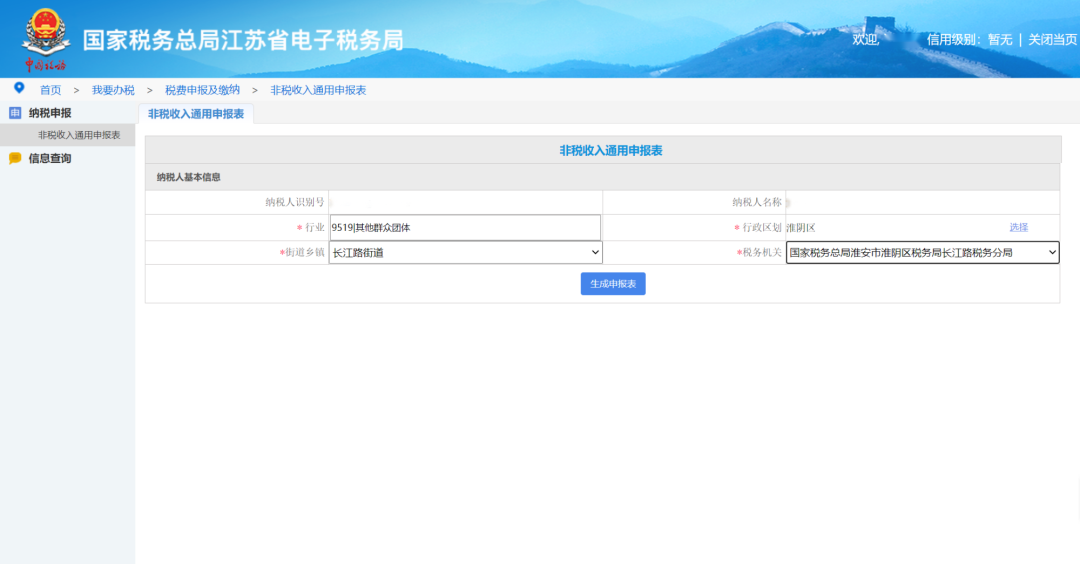Screen dimensions: 1080x564
Task: Click the 淮阴区 administrative region value
Action: click(800, 228)
